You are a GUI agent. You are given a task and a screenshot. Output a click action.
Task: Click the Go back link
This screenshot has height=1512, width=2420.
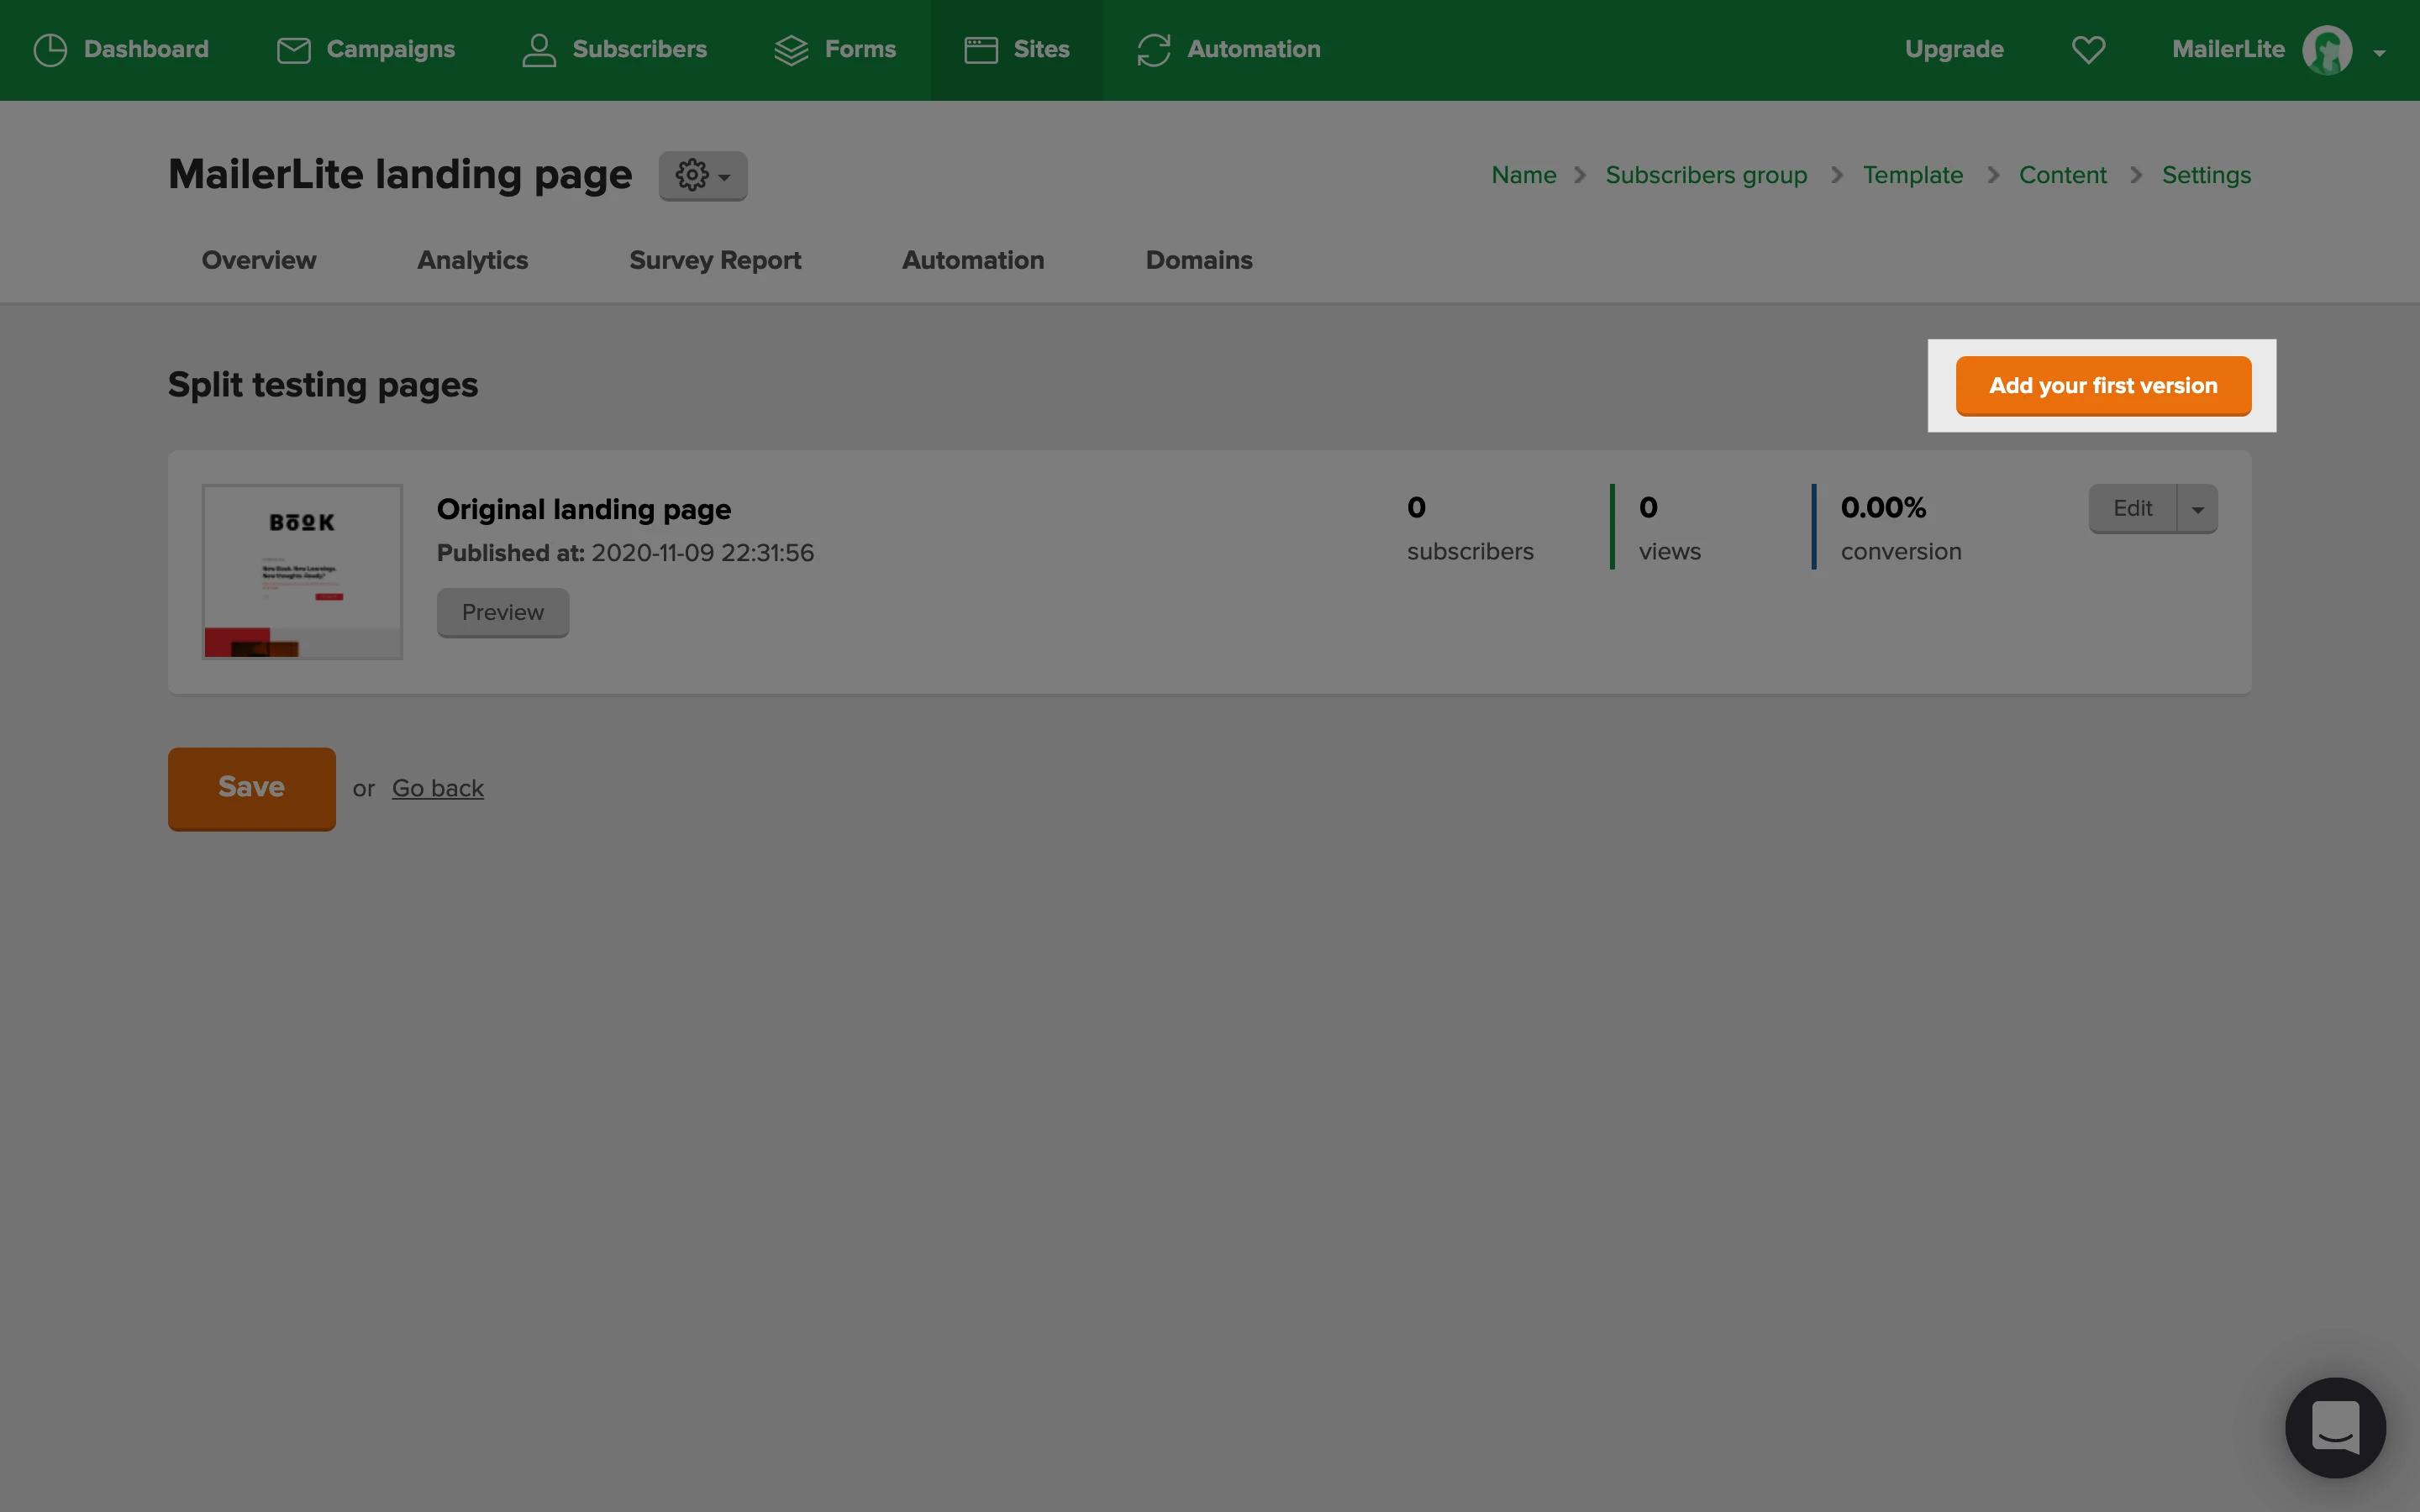pos(438,788)
